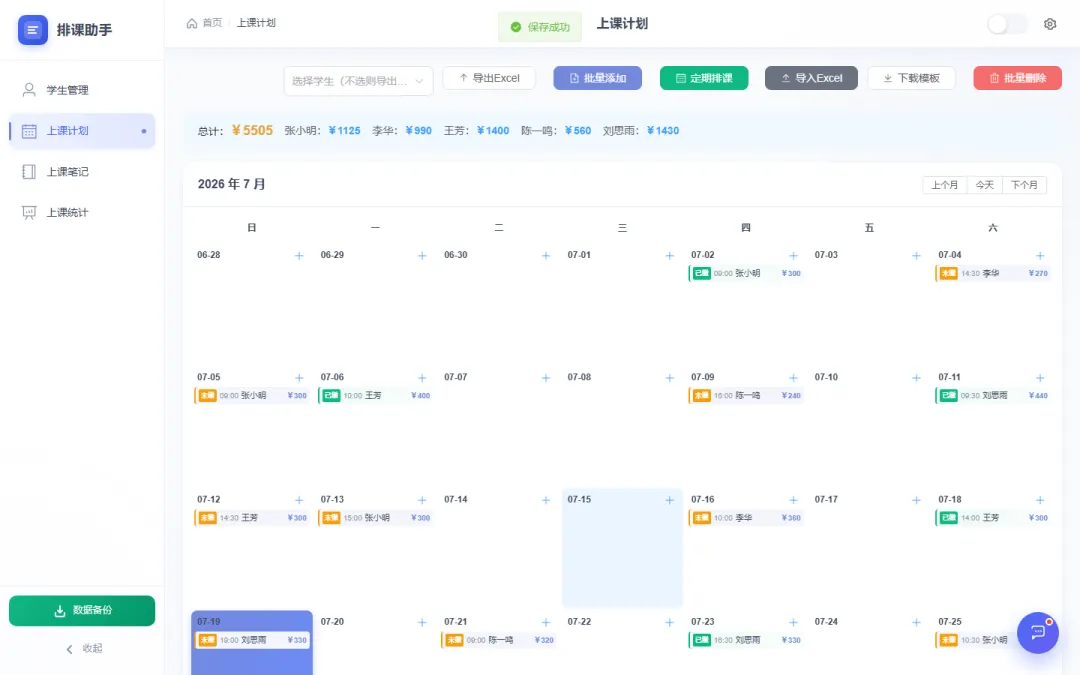
Task: Open 07-12 王芳 14:30 lesson
Action: click(x=251, y=518)
